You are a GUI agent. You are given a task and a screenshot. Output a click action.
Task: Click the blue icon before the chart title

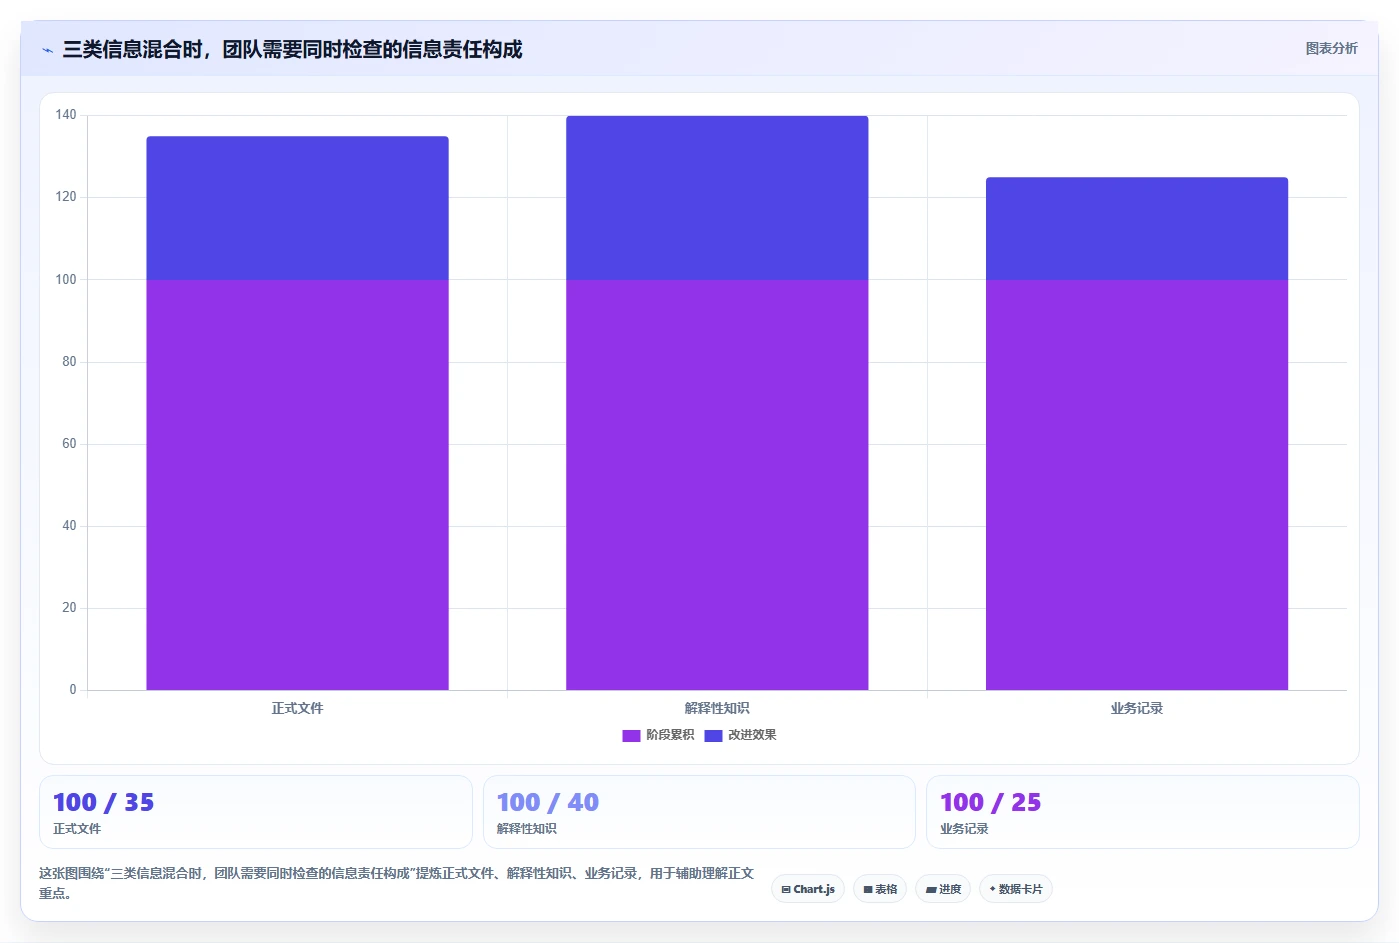tap(47, 50)
